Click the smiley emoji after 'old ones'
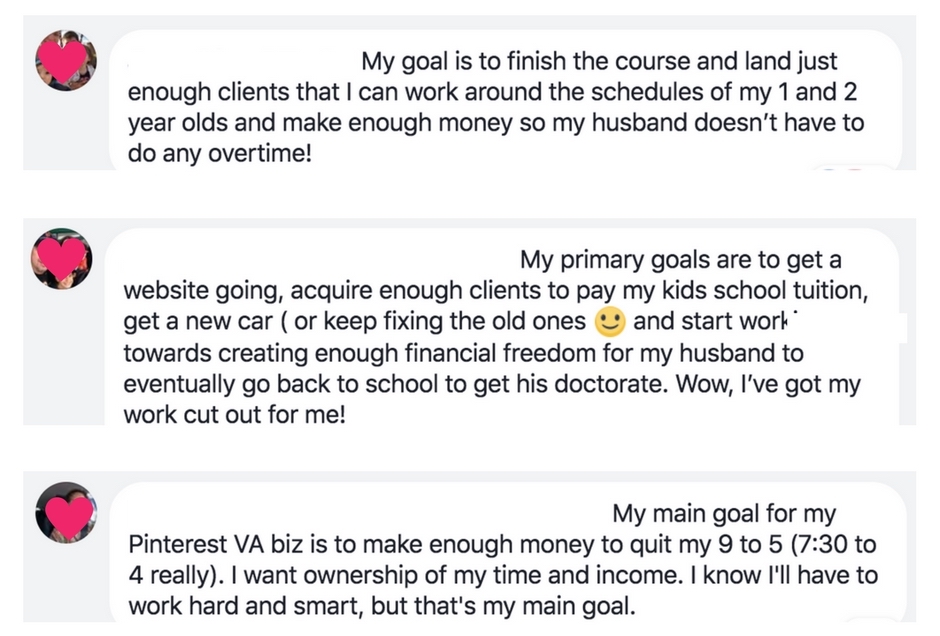The height and width of the screenshot is (636, 940). click(610, 321)
